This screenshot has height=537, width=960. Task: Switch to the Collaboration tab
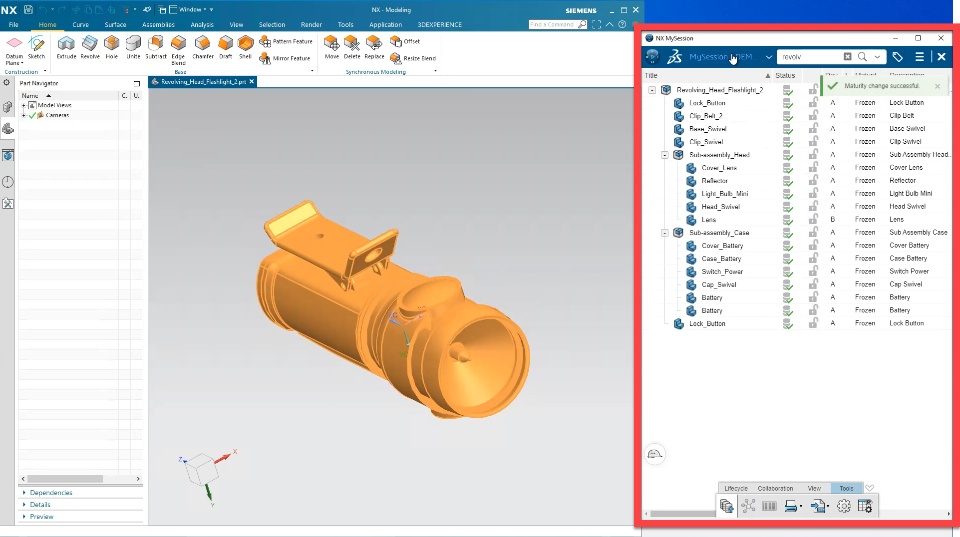(775, 488)
